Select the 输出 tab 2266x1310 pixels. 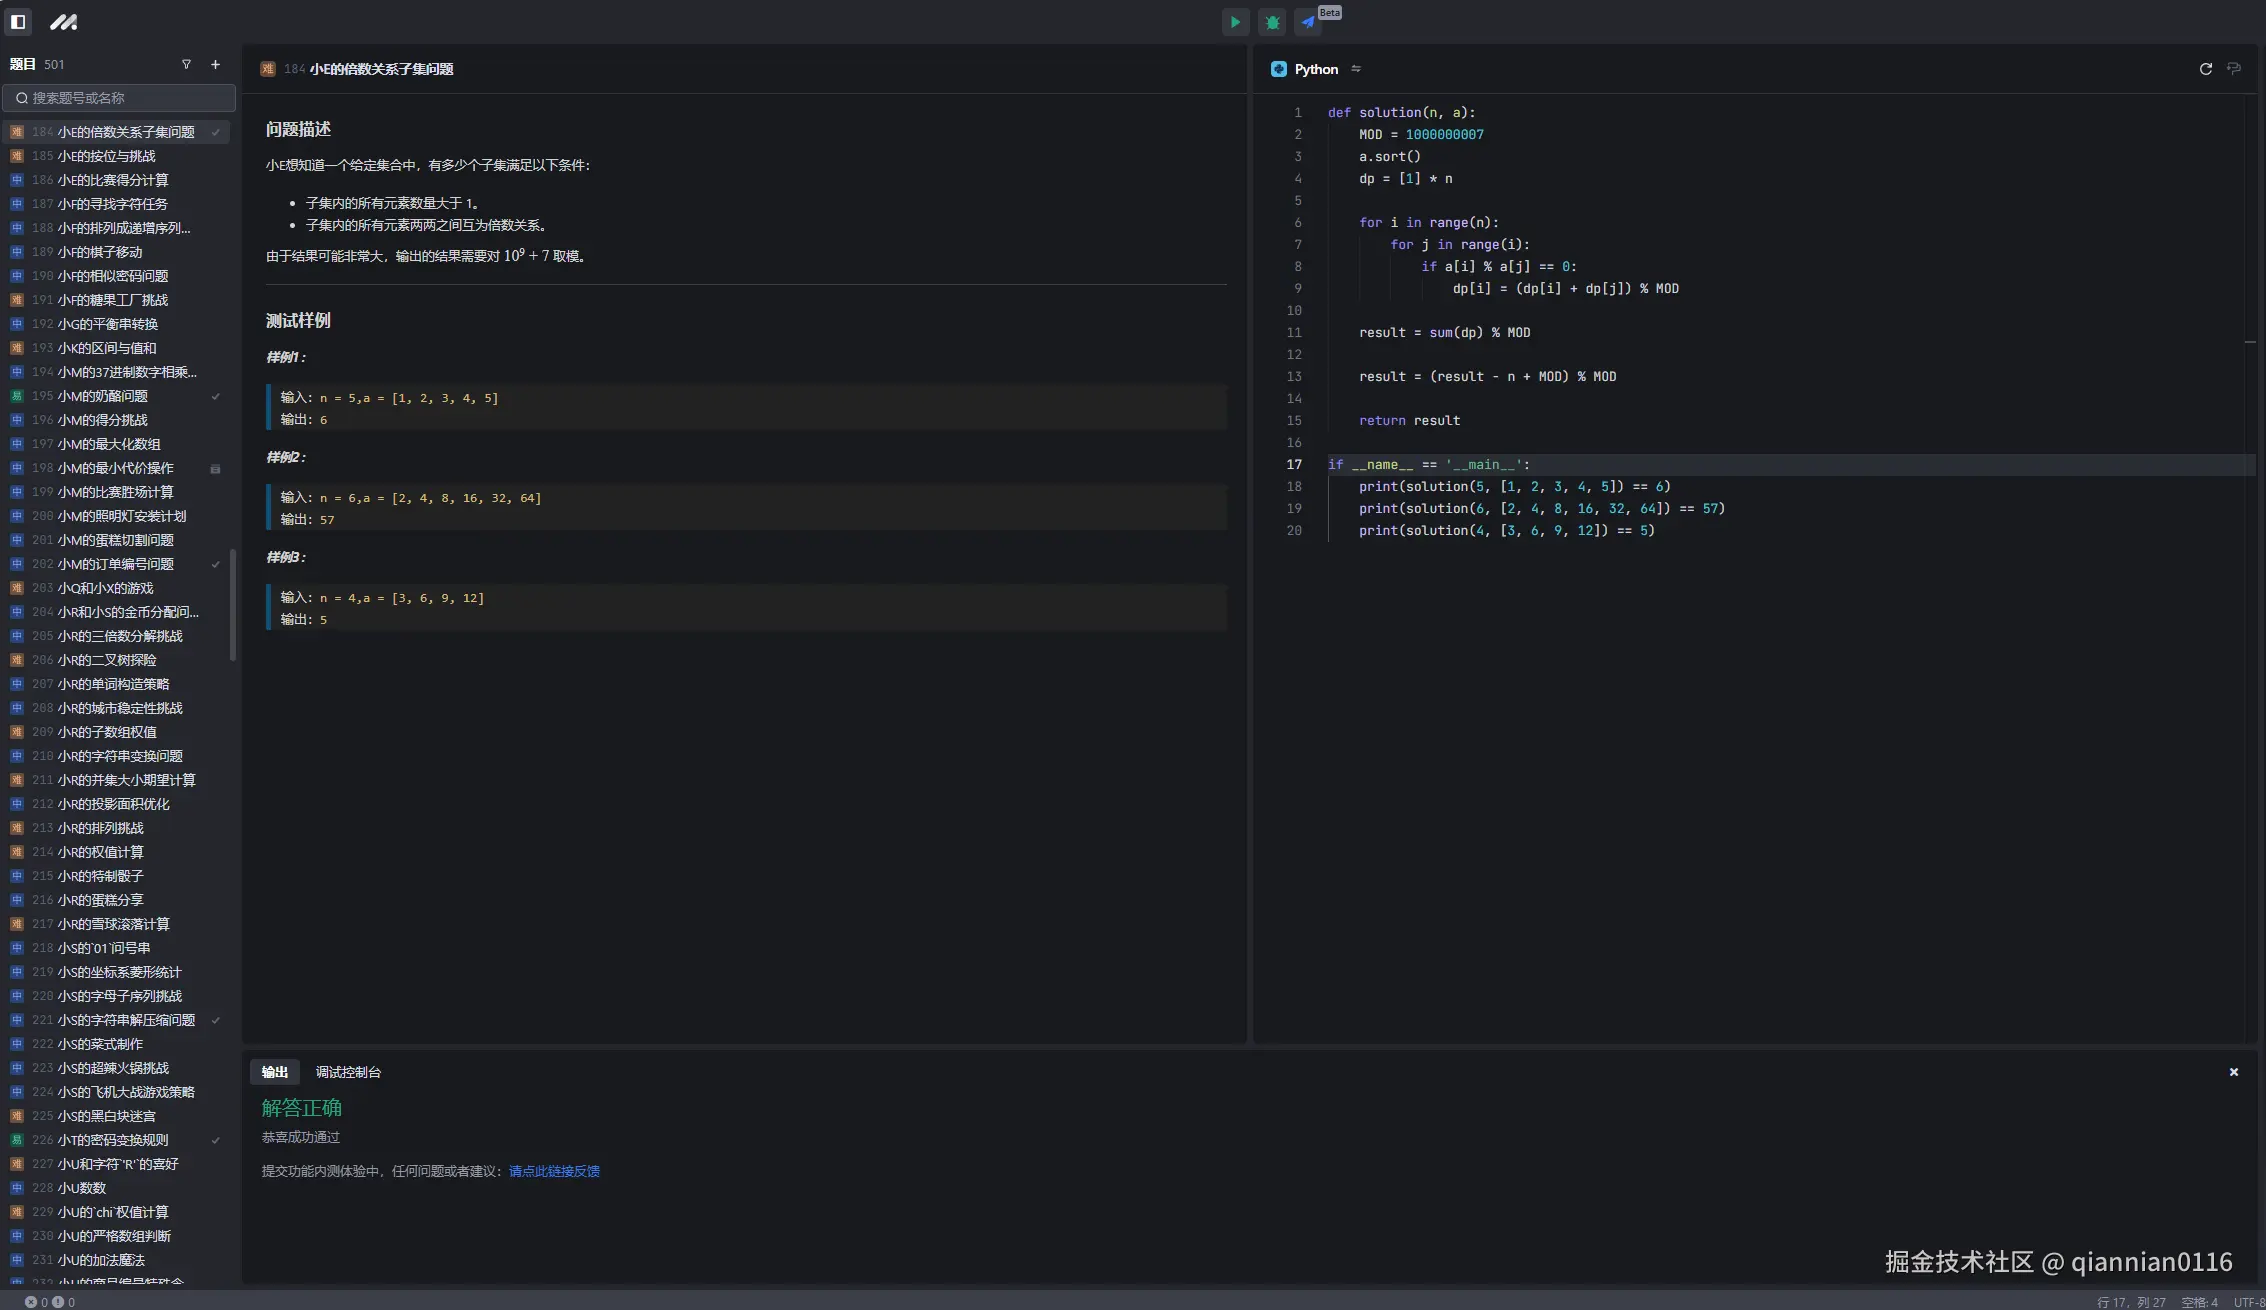(x=274, y=1072)
